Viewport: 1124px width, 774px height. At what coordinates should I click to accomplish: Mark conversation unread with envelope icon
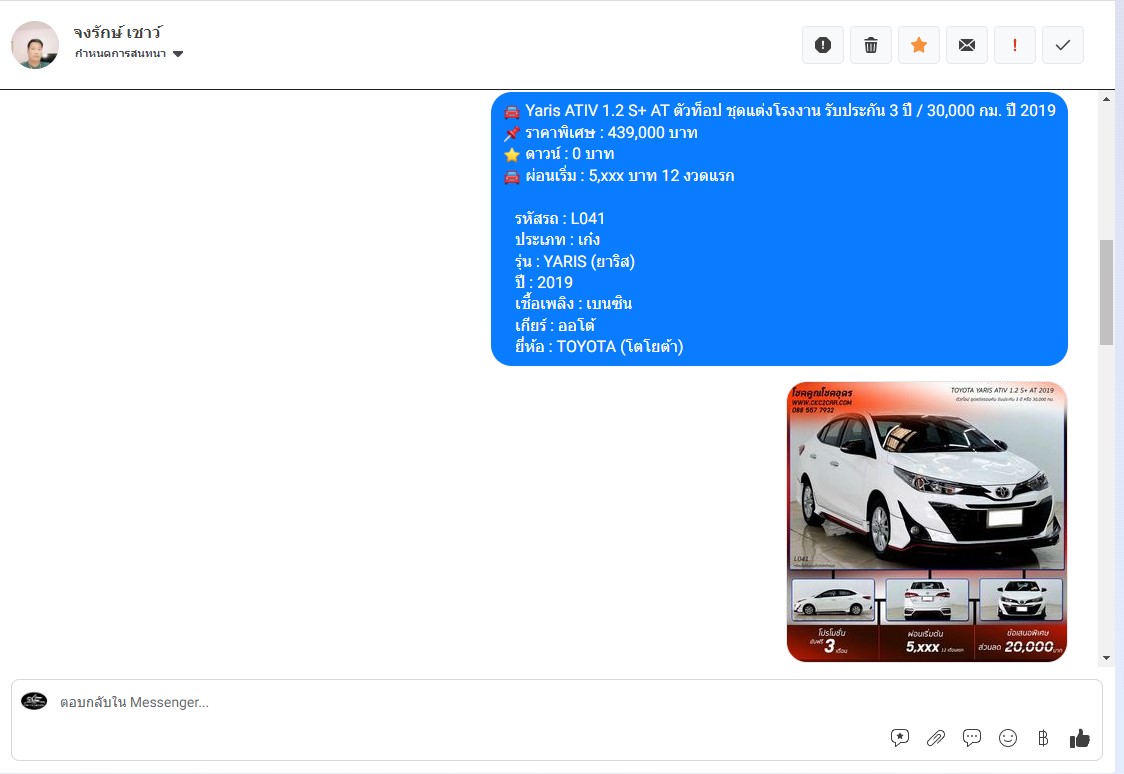(967, 45)
